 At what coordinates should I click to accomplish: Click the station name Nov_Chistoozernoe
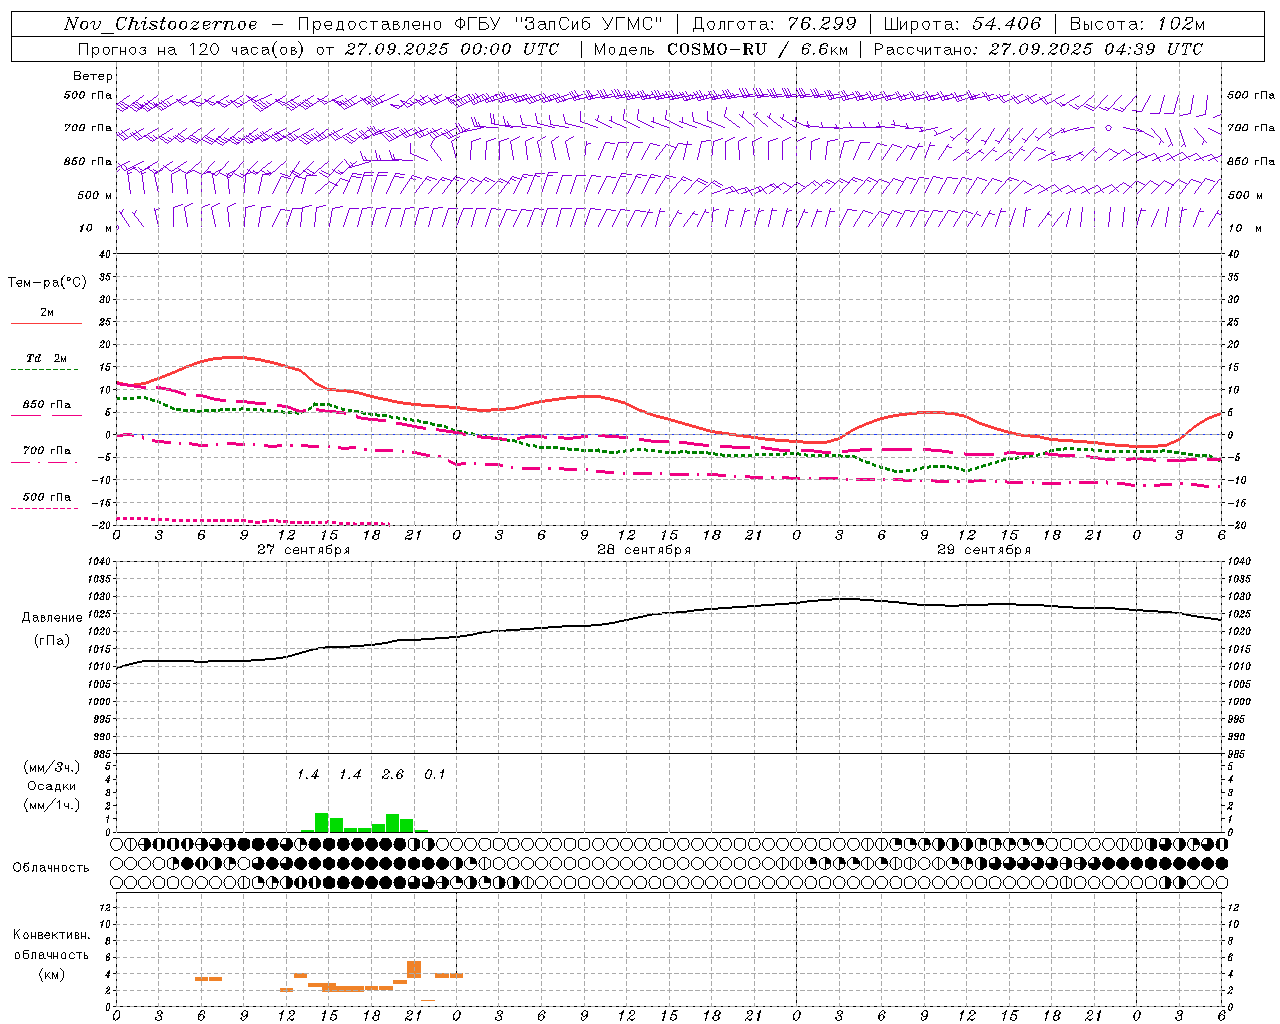tap(160, 24)
